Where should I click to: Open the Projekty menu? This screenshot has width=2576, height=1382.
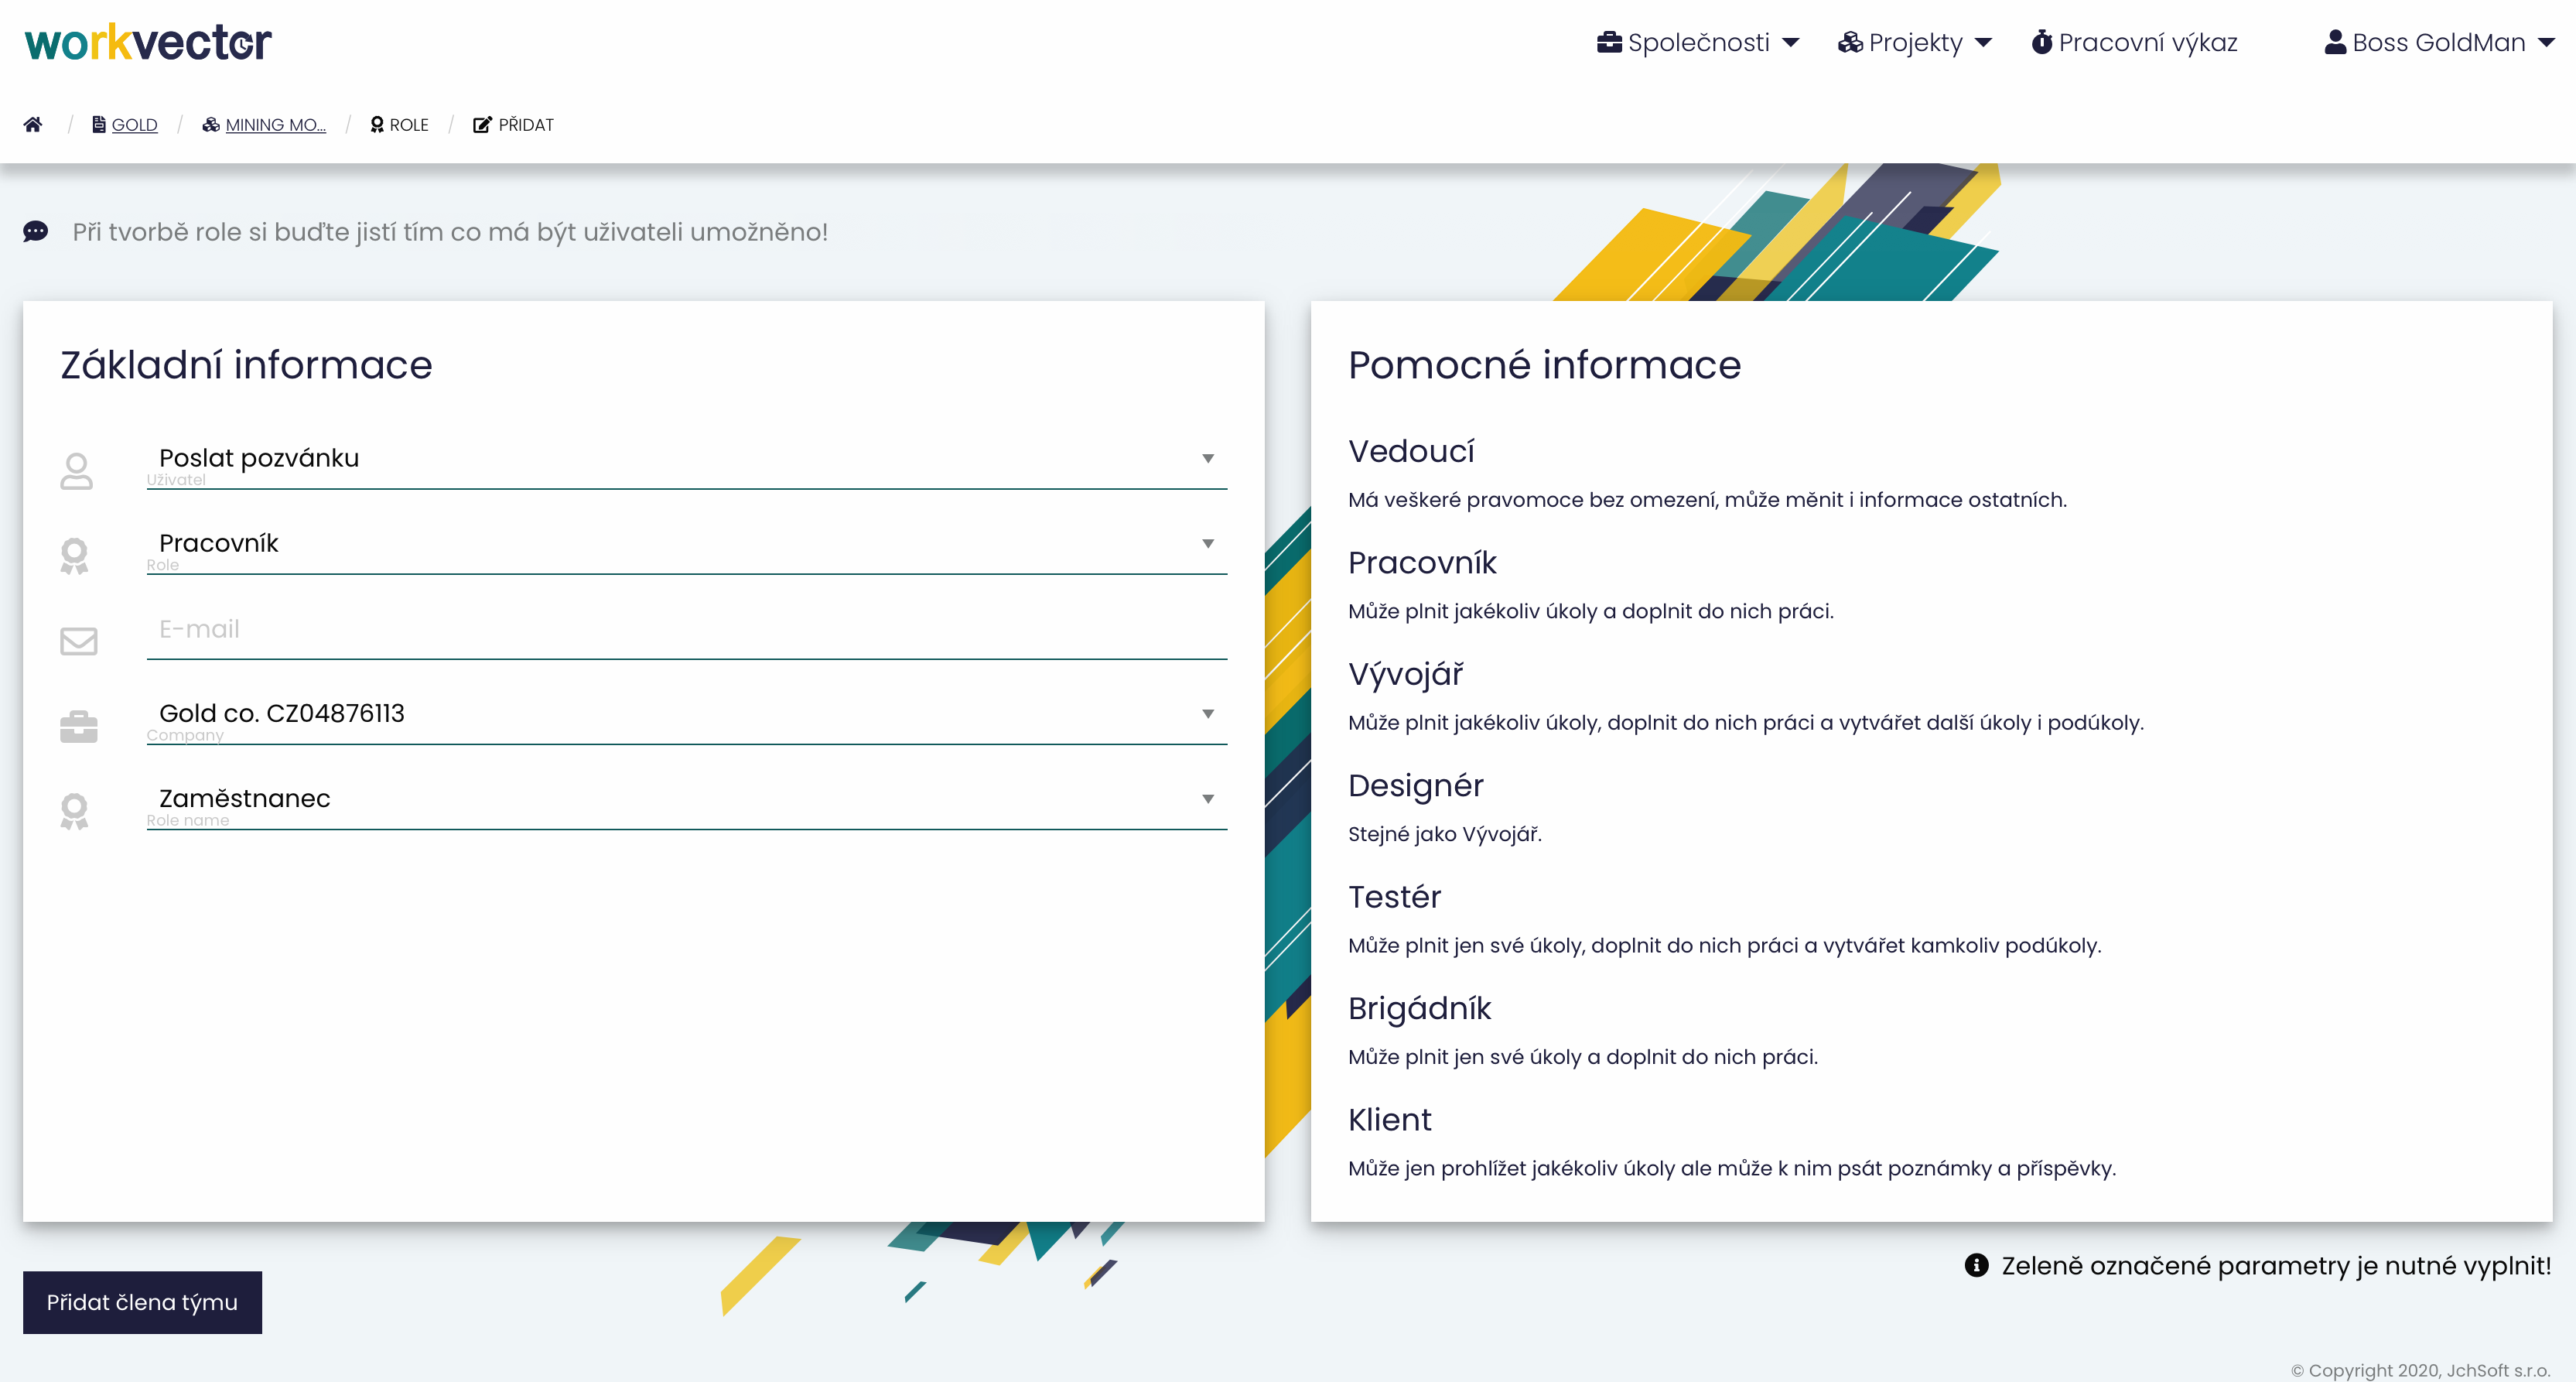click(x=1915, y=42)
